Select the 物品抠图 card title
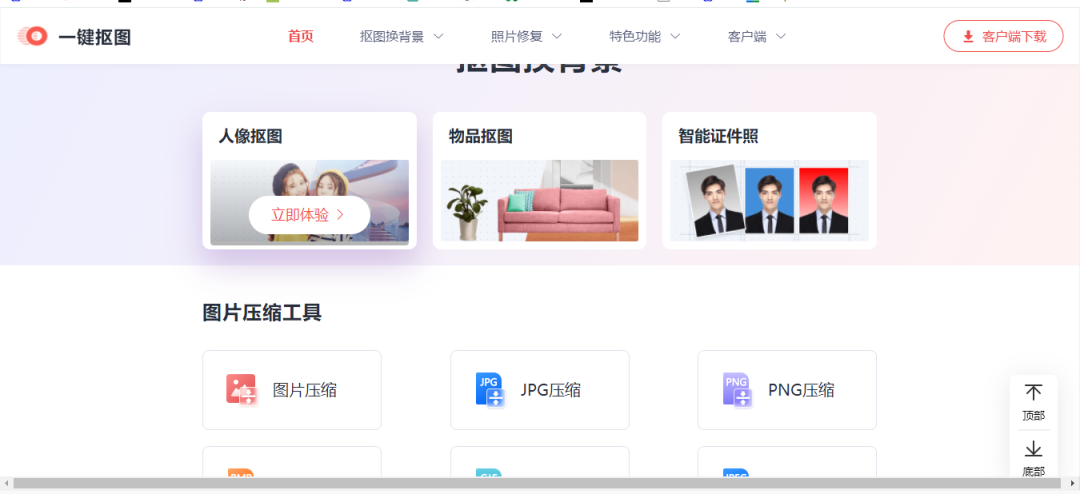The height and width of the screenshot is (494, 1080). [481, 136]
